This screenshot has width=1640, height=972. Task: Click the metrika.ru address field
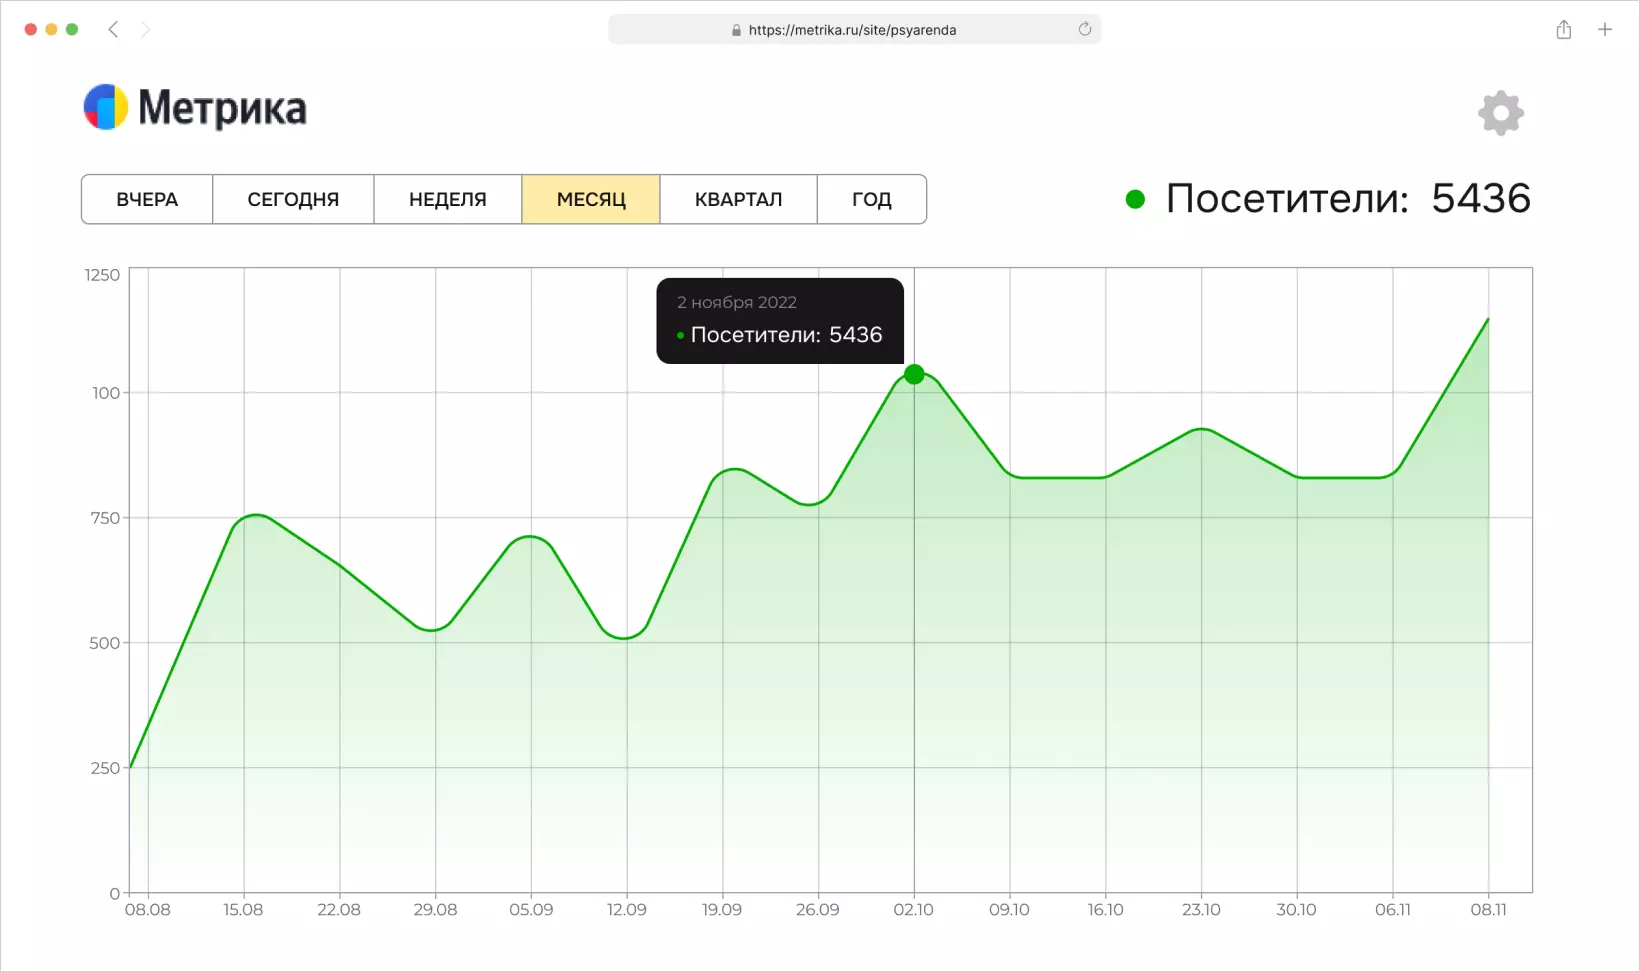(x=854, y=29)
